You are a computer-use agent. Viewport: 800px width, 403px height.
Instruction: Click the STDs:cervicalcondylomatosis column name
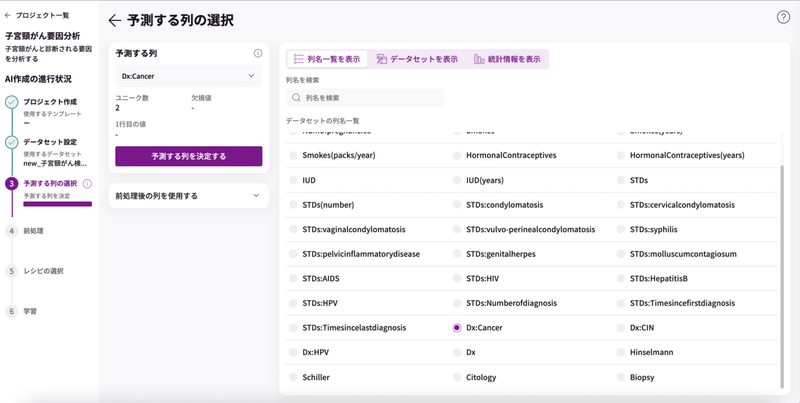[682, 205]
